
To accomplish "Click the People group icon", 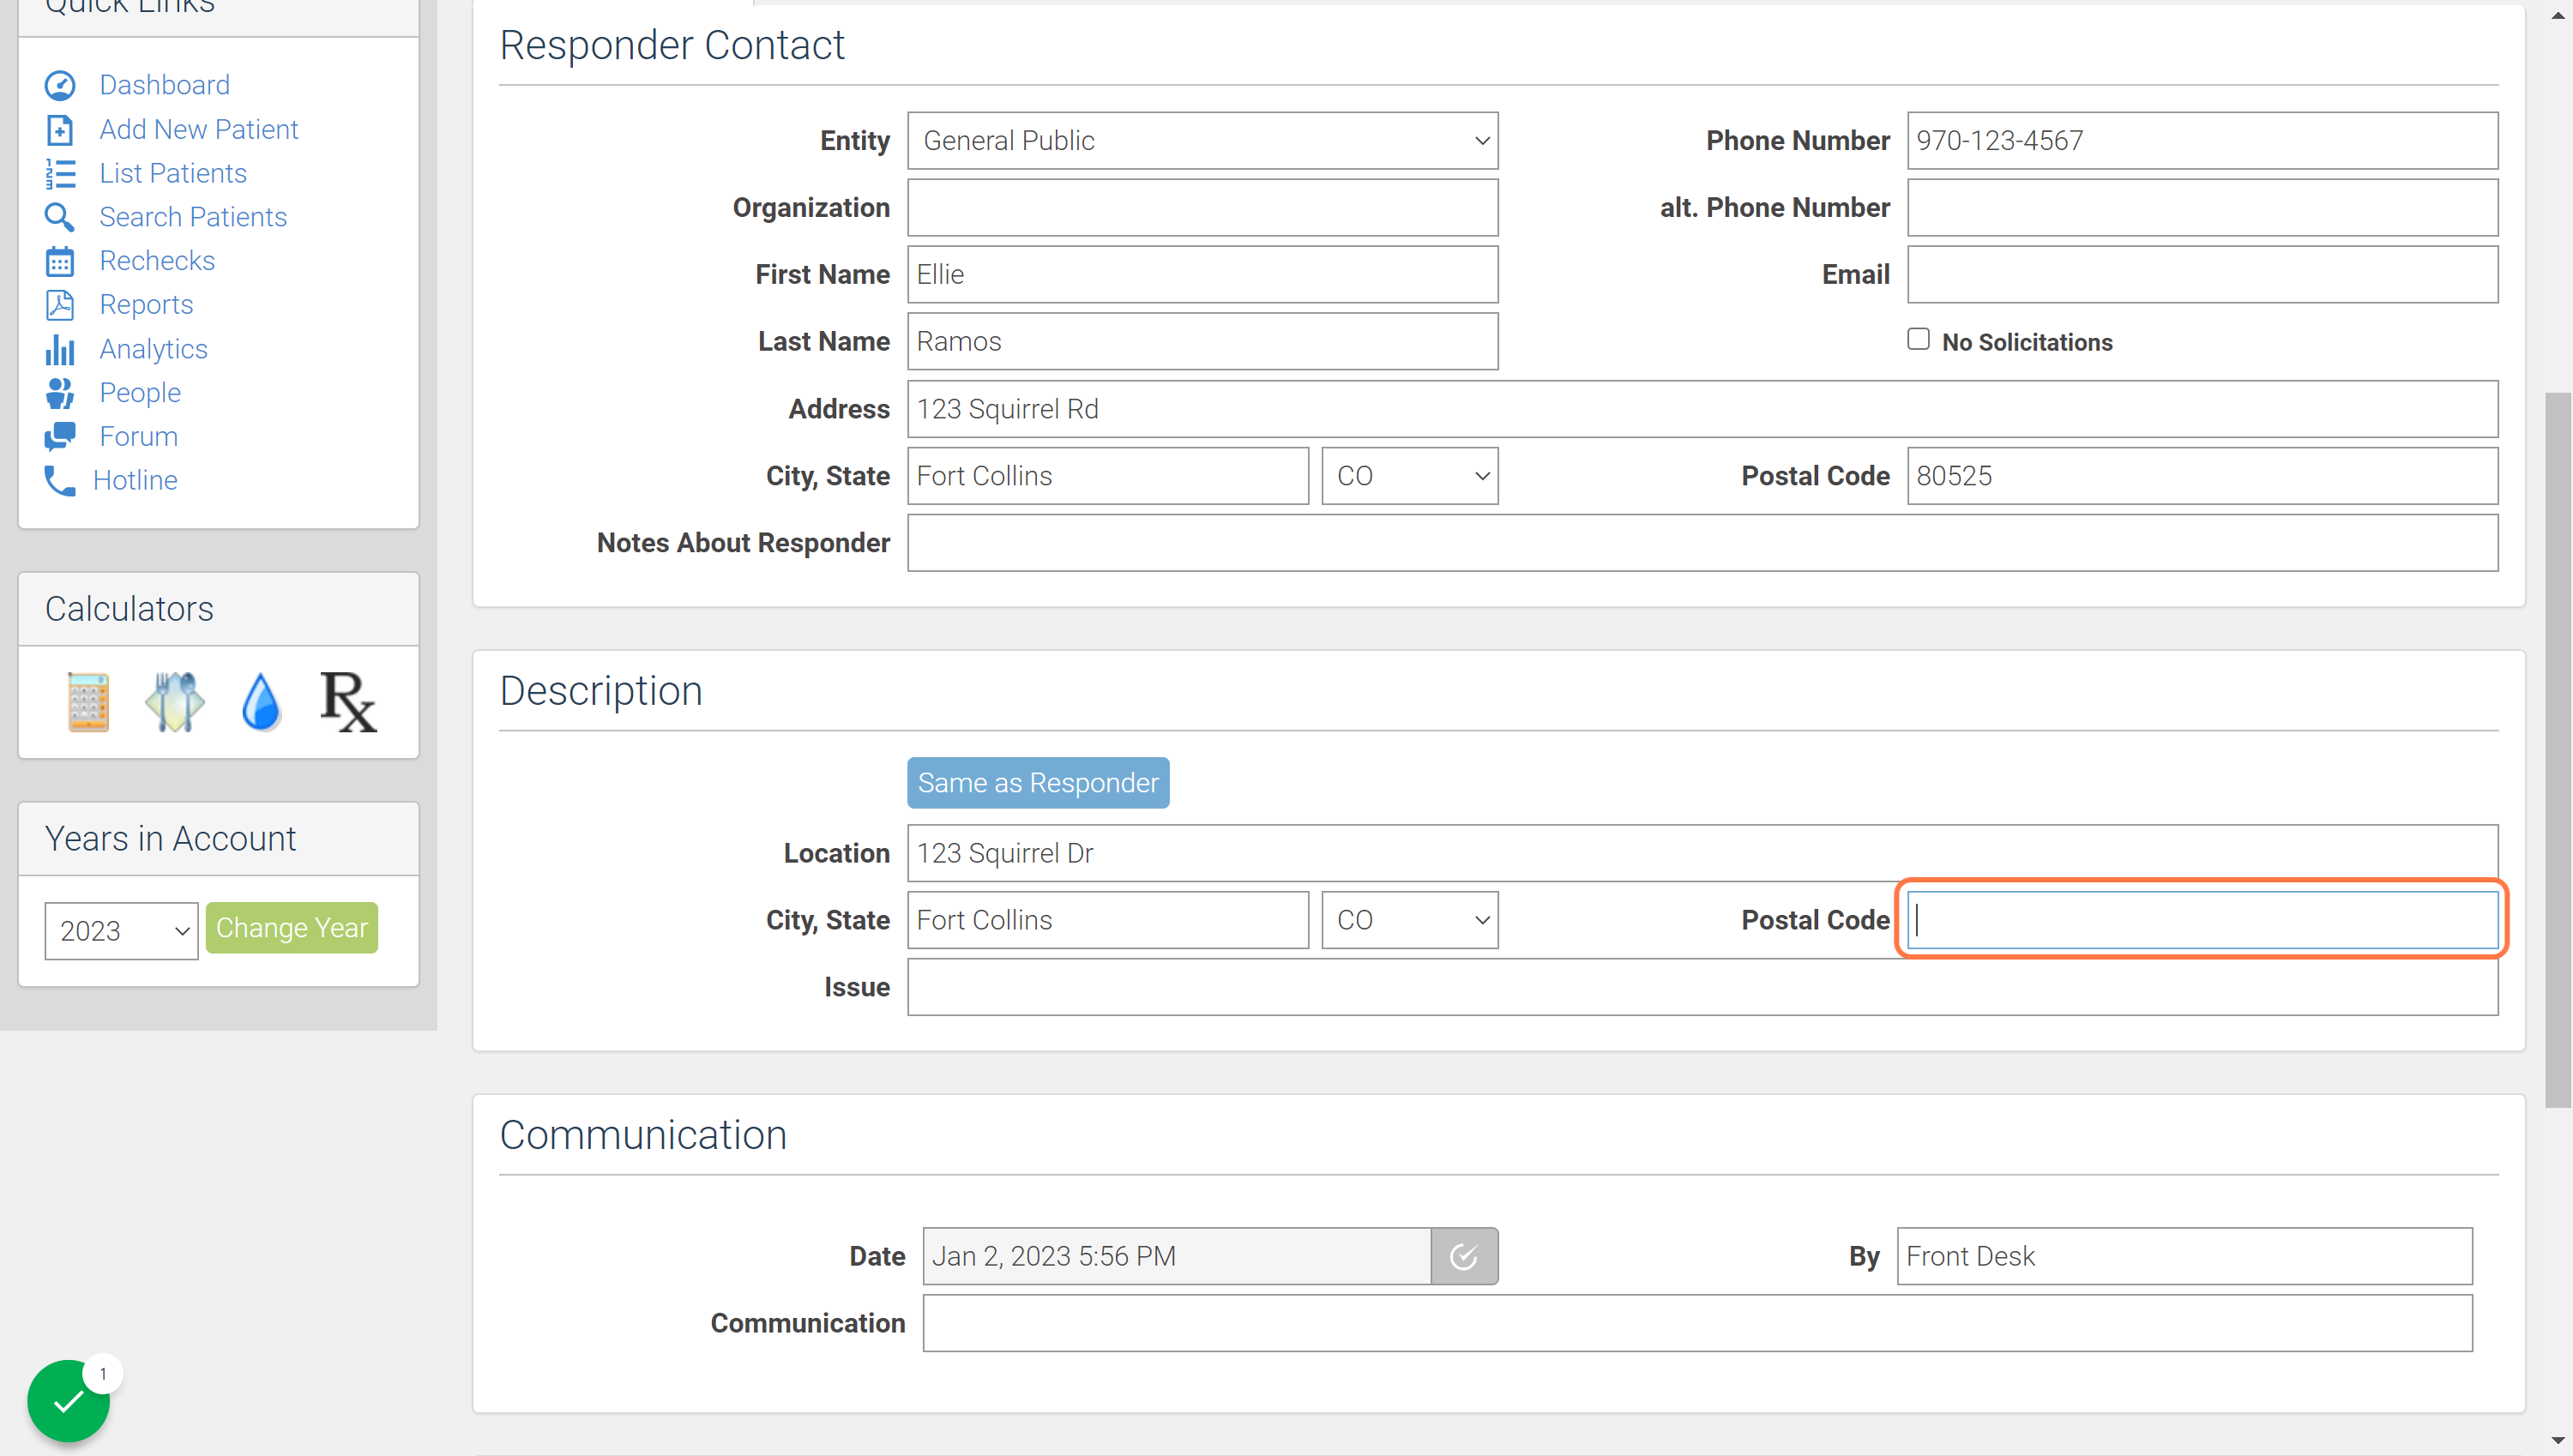I will pos(60,393).
